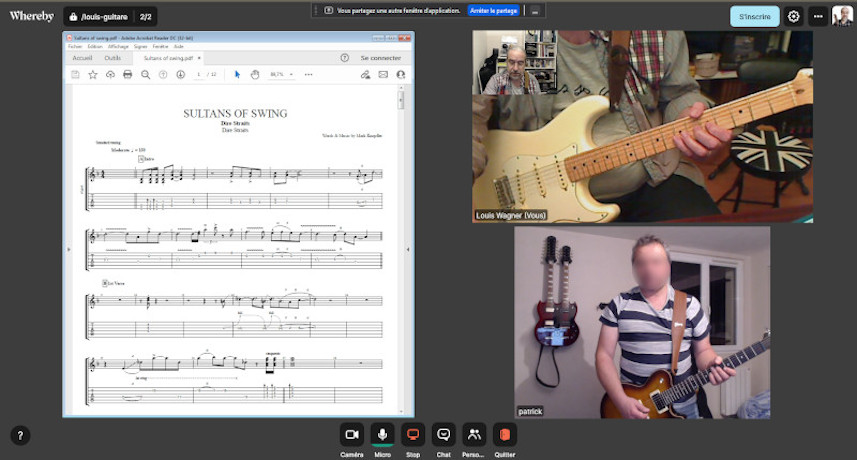
Task: Open the Chat panel
Action: [443, 435]
